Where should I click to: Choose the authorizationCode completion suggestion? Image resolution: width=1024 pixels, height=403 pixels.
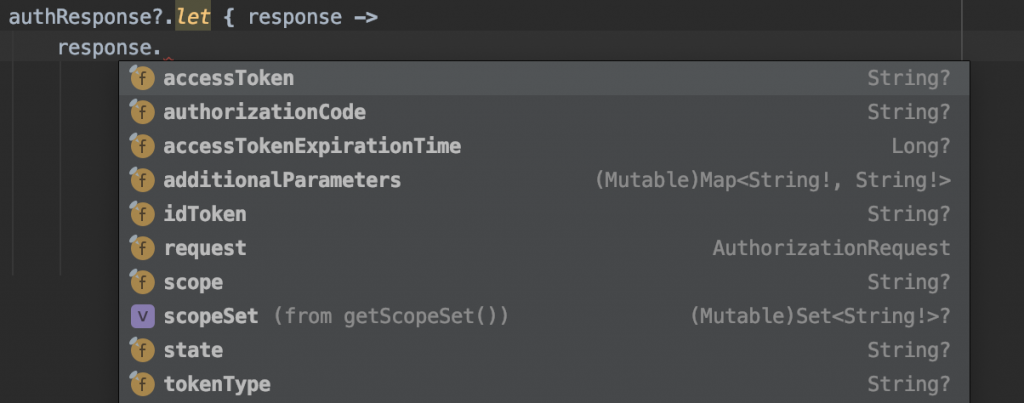(264, 112)
